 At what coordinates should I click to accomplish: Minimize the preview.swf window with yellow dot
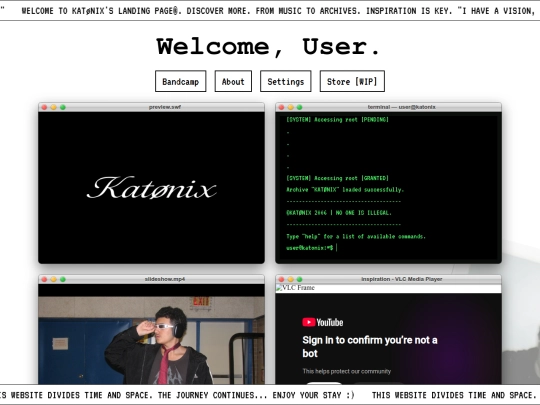tap(53, 107)
